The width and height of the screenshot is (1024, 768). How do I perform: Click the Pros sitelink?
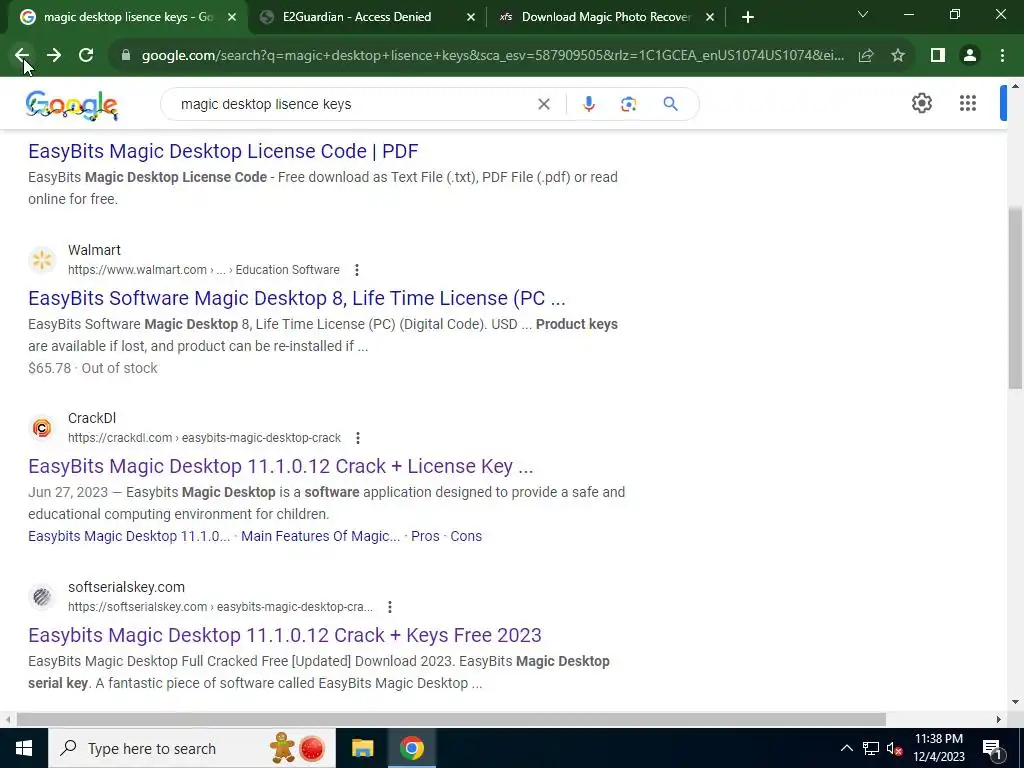(x=425, y=536)
